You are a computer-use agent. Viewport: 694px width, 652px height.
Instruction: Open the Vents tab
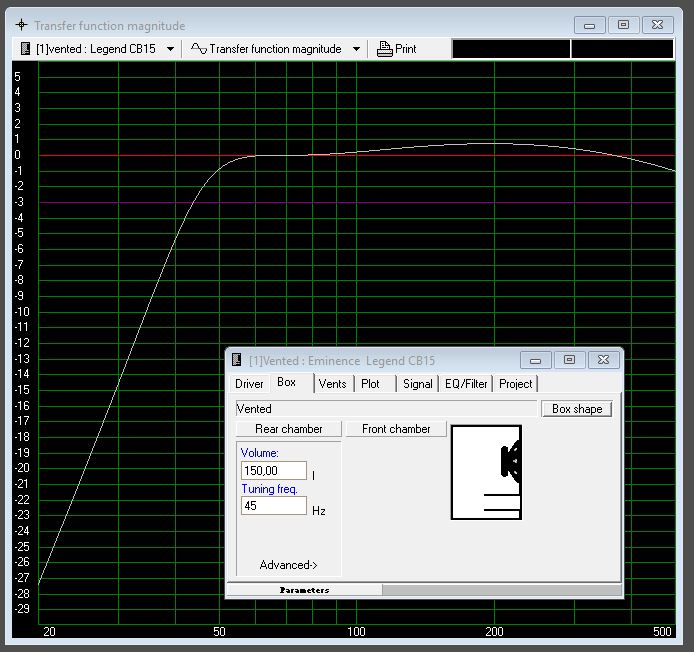tap(332, 384)
